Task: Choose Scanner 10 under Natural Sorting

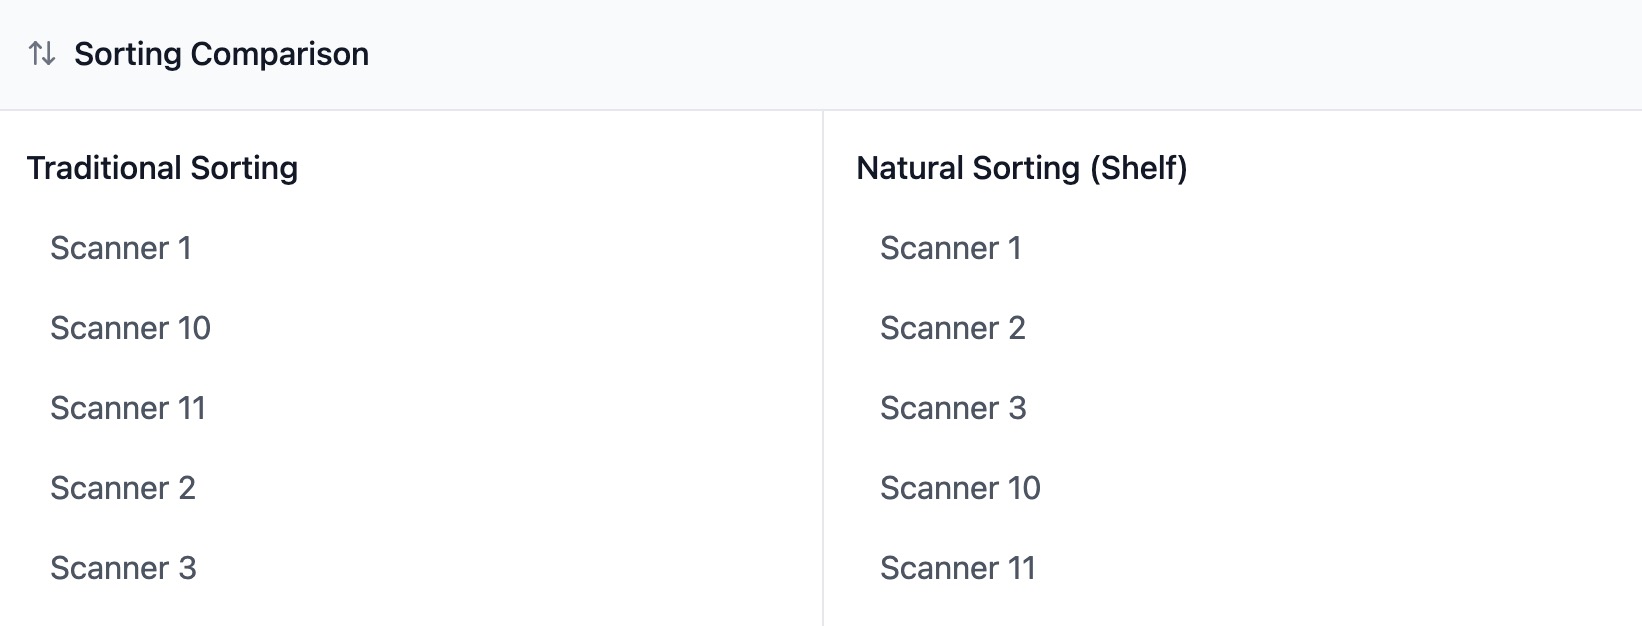Action: 960,488
